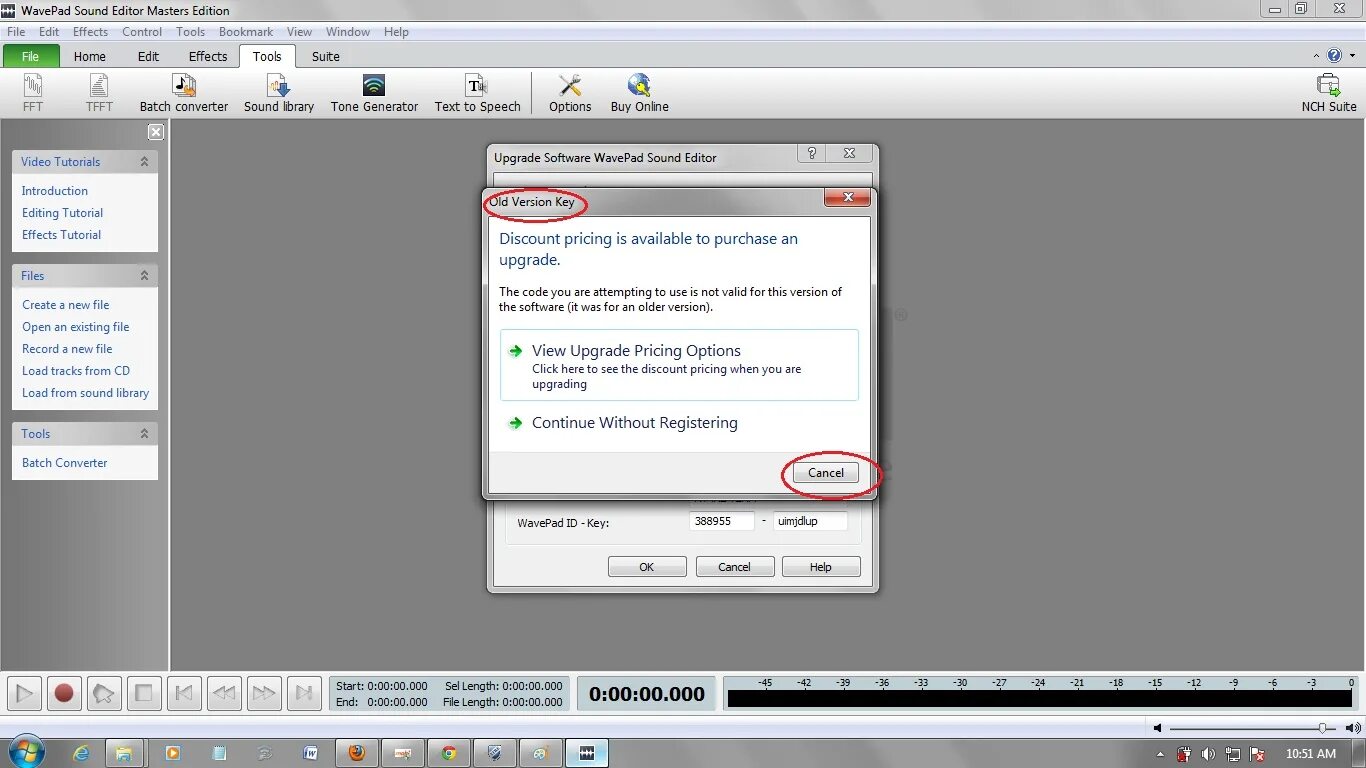Open the Editing Tutorial link

pos(62,213)
